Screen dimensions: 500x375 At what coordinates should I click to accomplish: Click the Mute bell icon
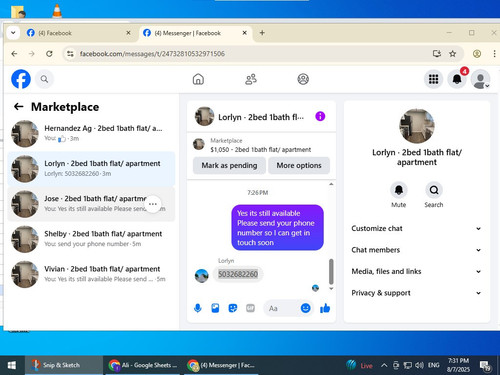[x=399, y=190]
